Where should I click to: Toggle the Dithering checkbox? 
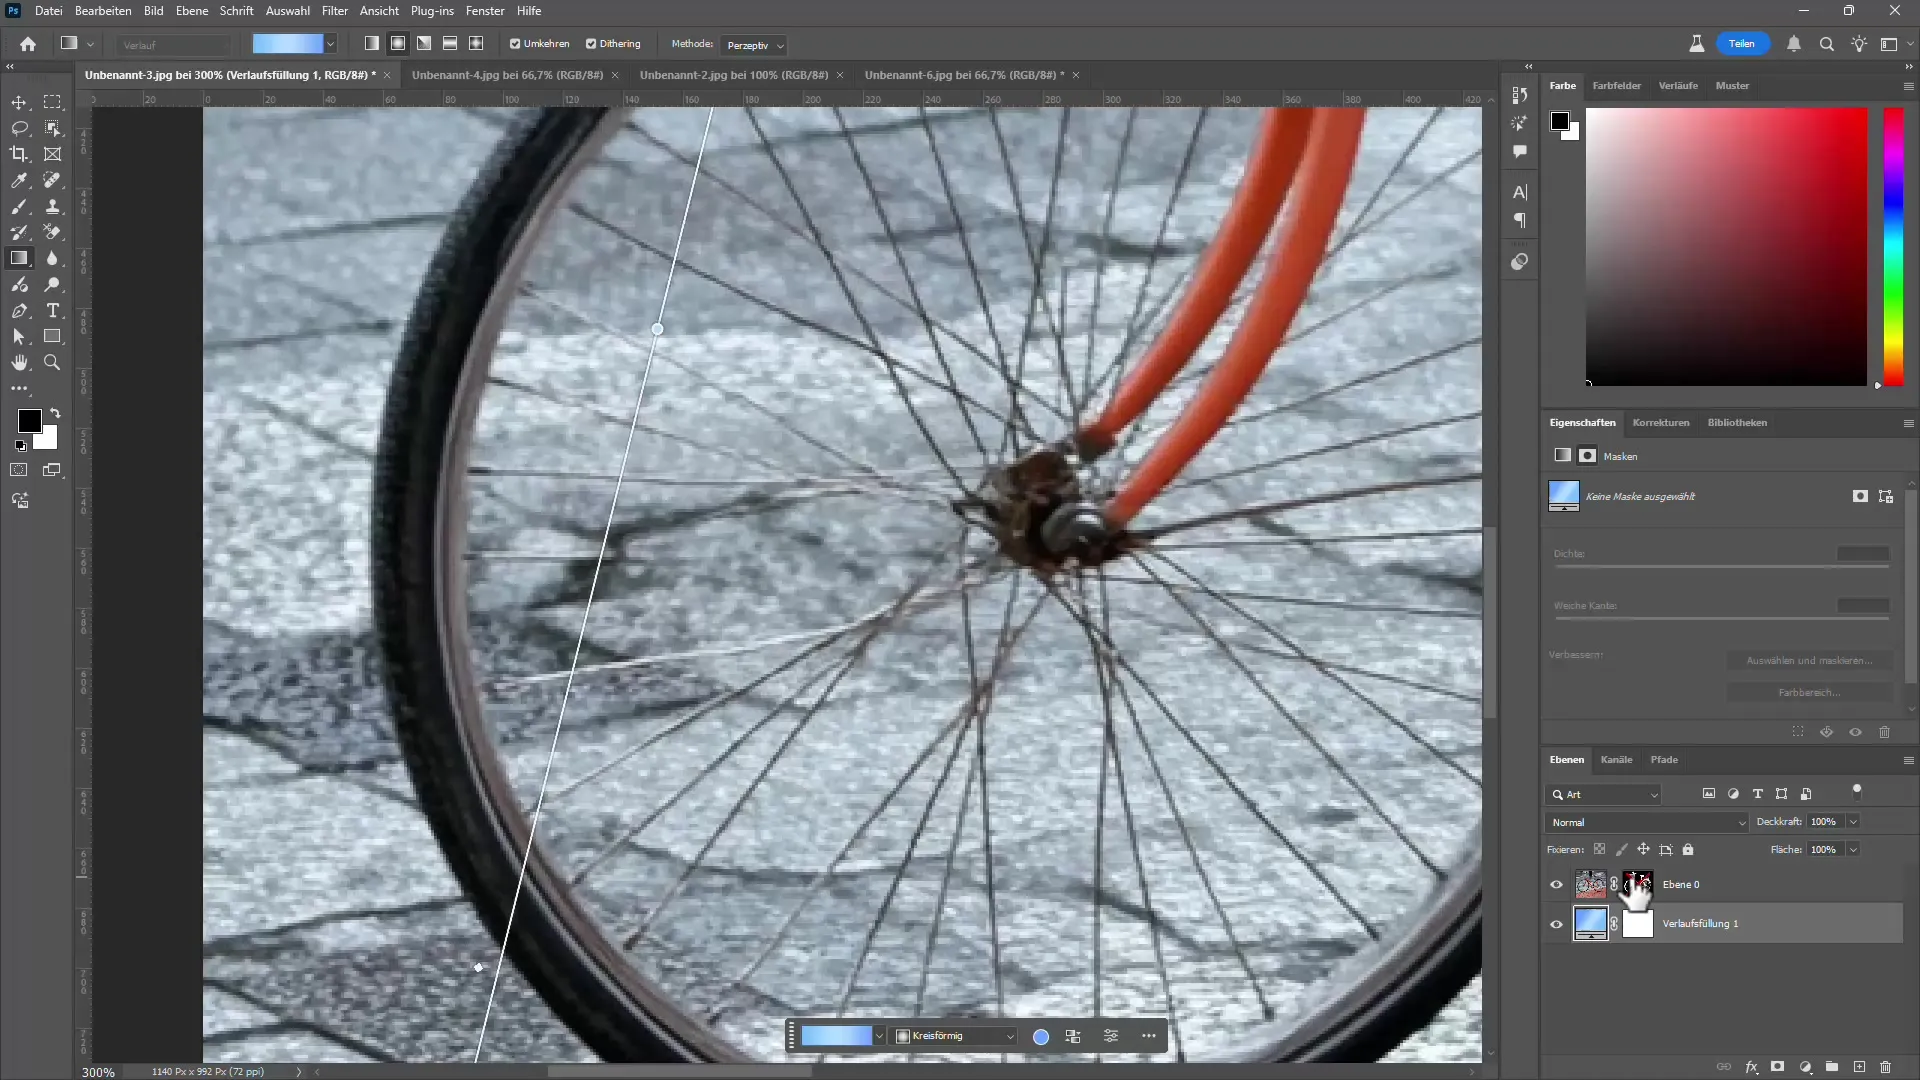pyautogui.click(x=591, y=44)
